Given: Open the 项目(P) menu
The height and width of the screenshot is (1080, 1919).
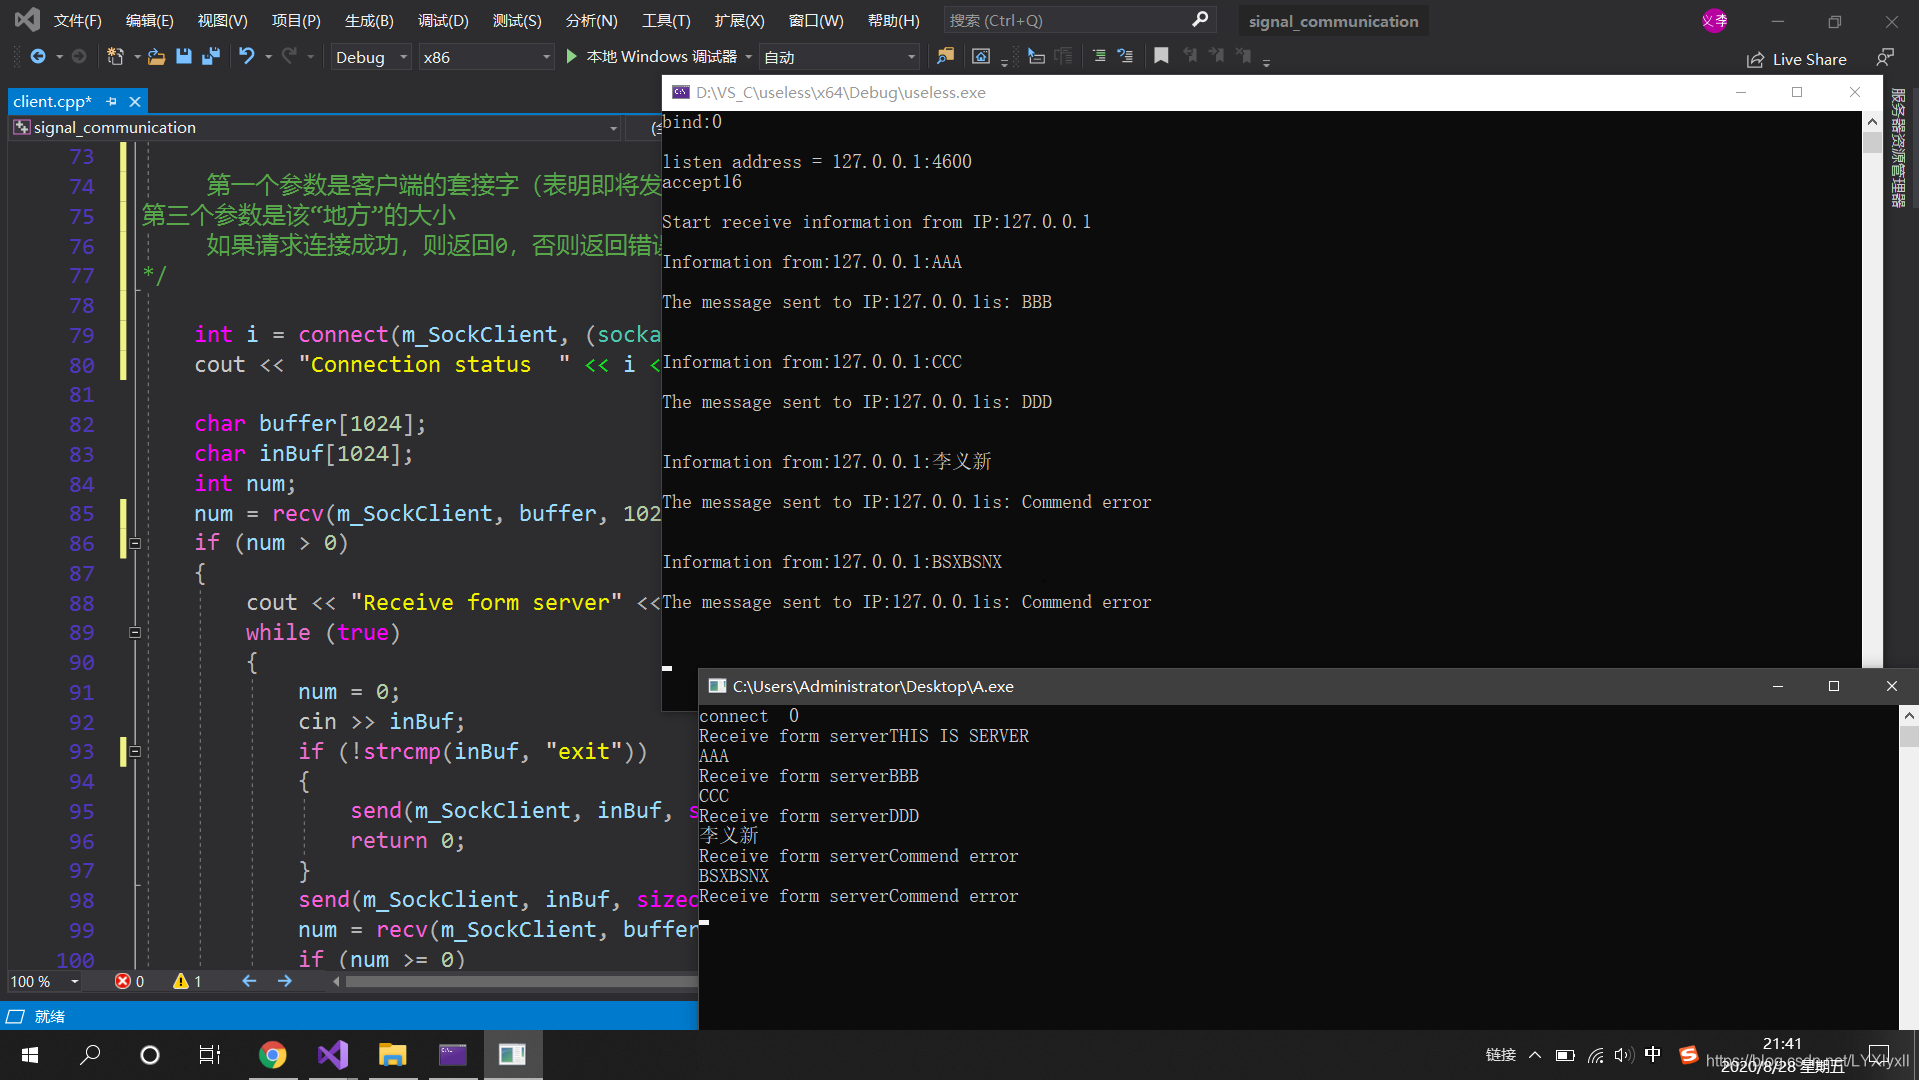Looking at the screenshot, I should 296,21.
